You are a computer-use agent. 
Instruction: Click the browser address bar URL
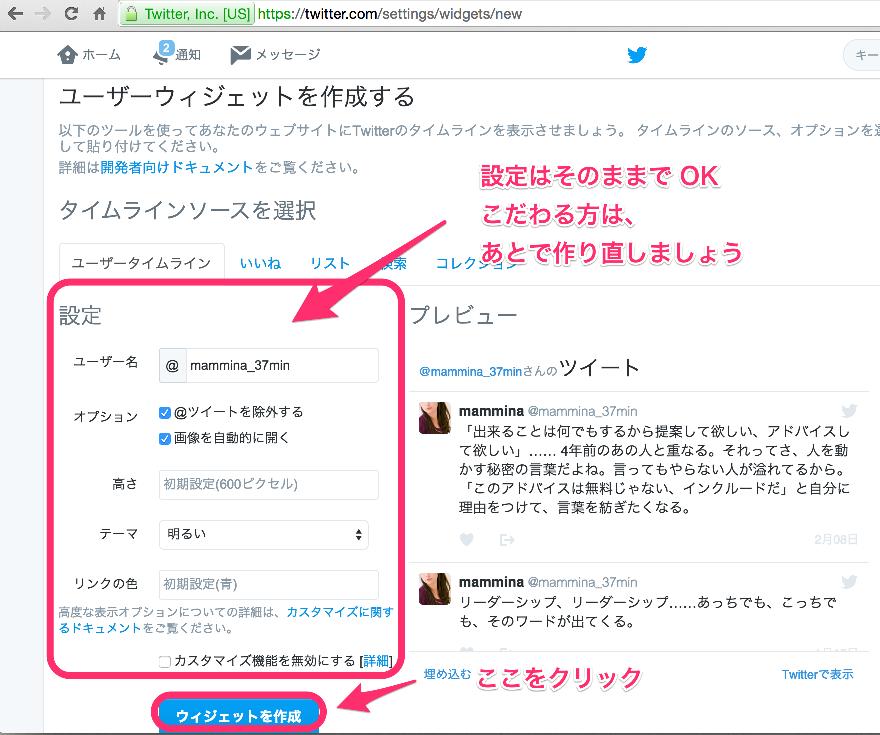coord(389,14)
